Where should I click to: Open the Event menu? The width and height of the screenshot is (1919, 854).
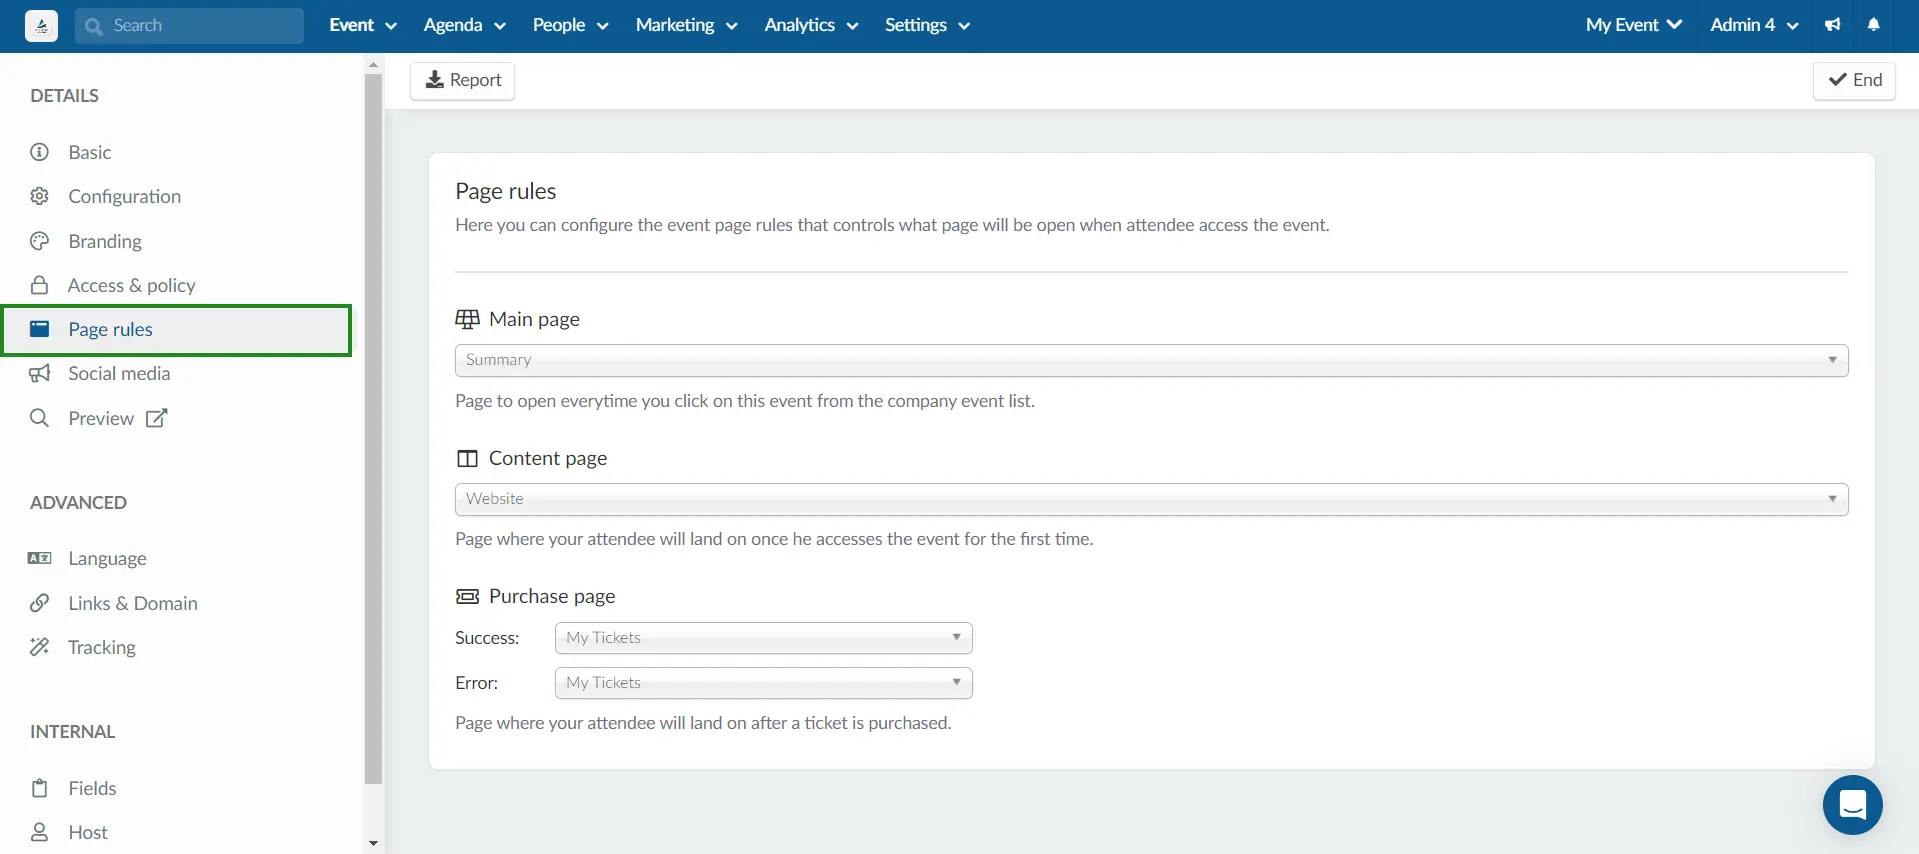tap(363, 25)
